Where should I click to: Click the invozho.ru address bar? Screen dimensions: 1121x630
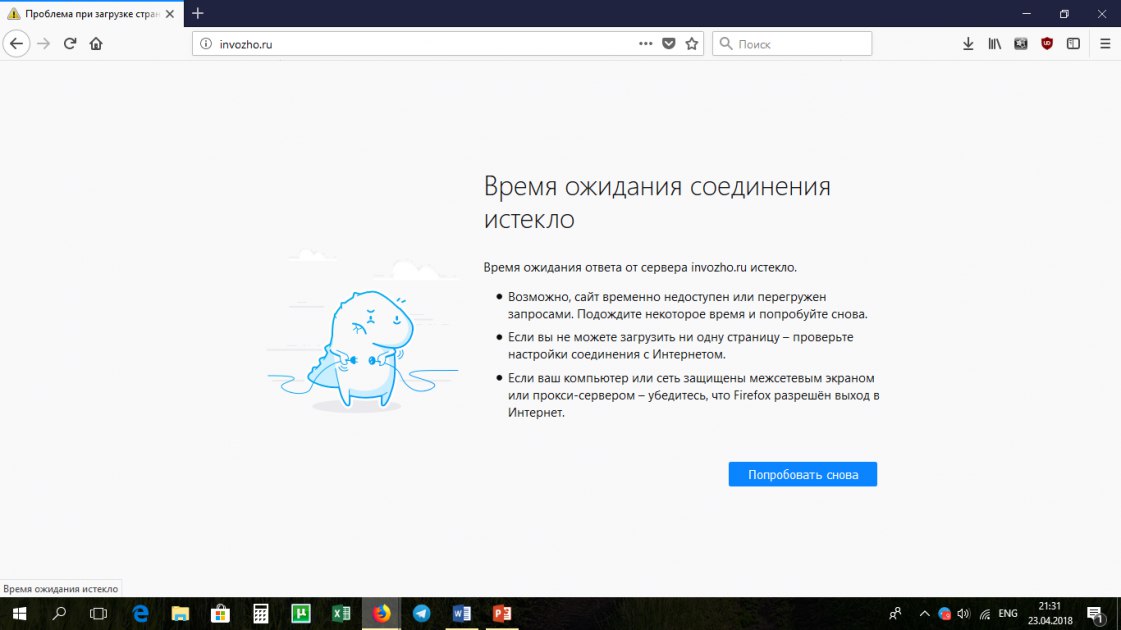[448, 44]
